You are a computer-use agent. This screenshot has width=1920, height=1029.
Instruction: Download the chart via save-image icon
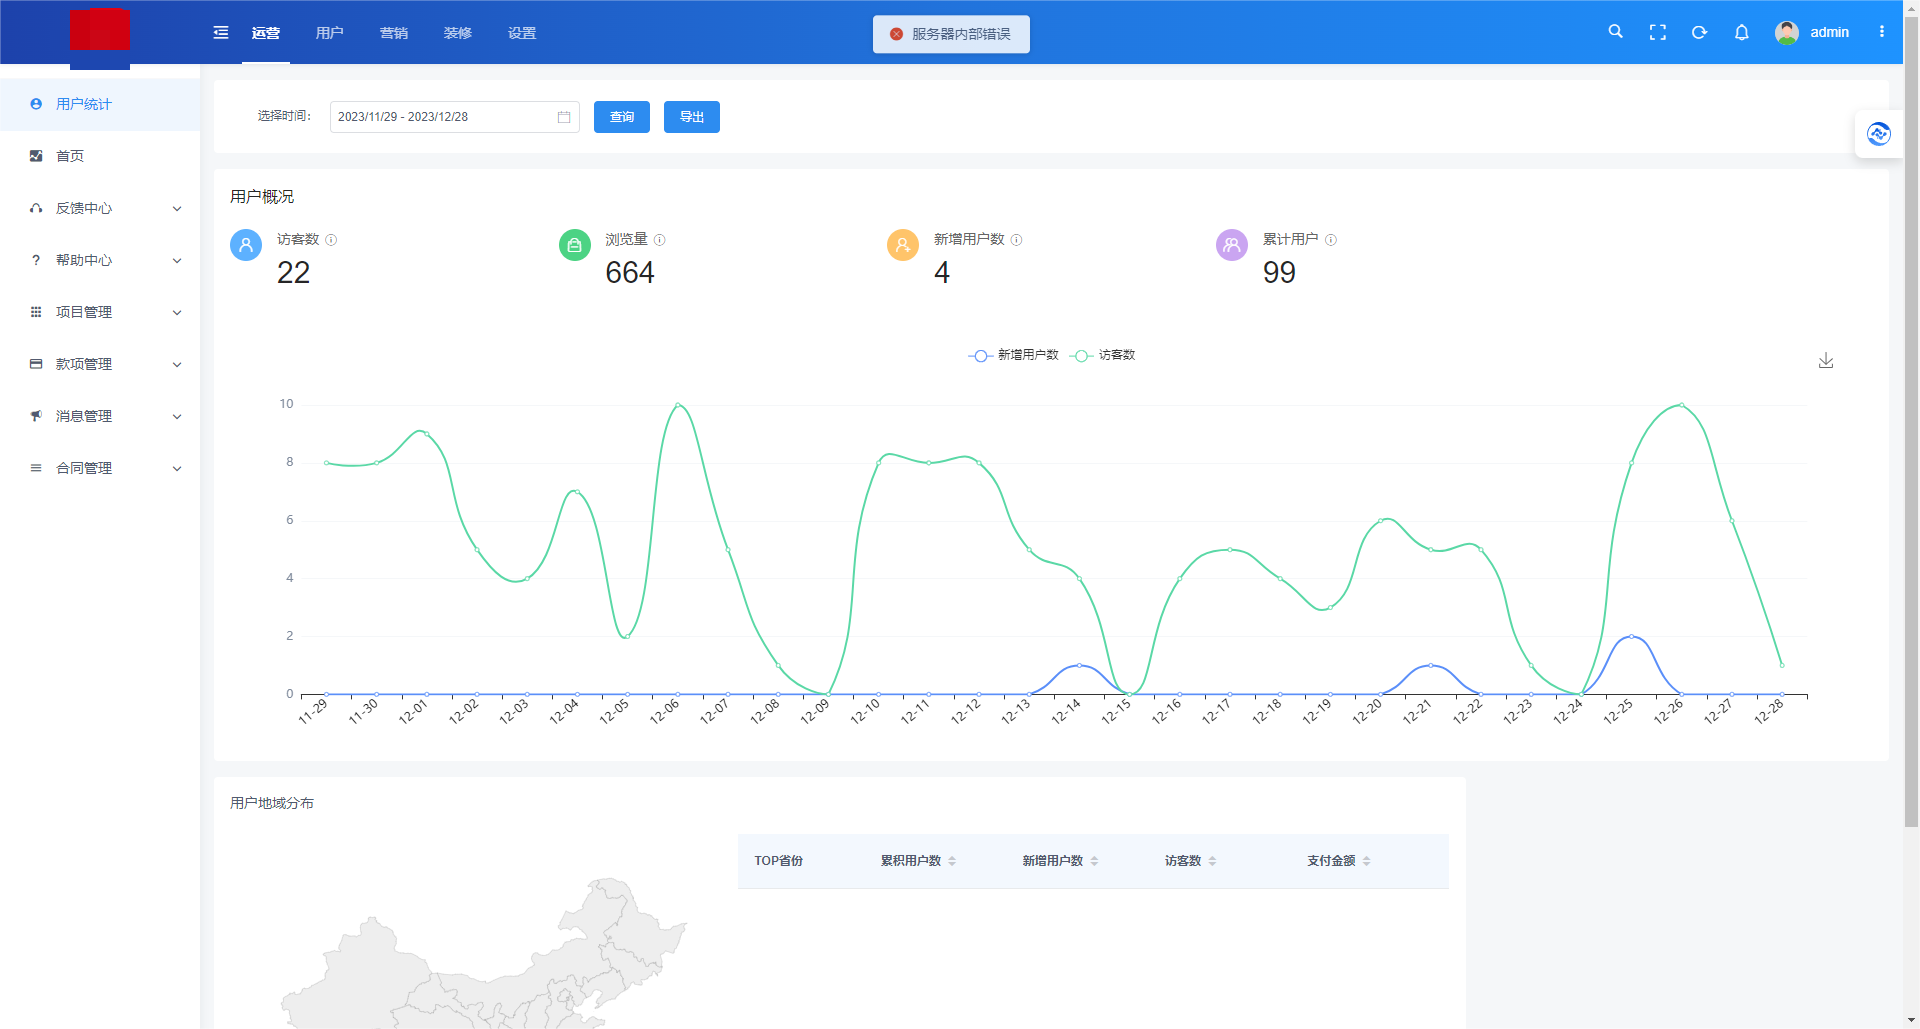pyautogui.click(x=1826, y=360)
